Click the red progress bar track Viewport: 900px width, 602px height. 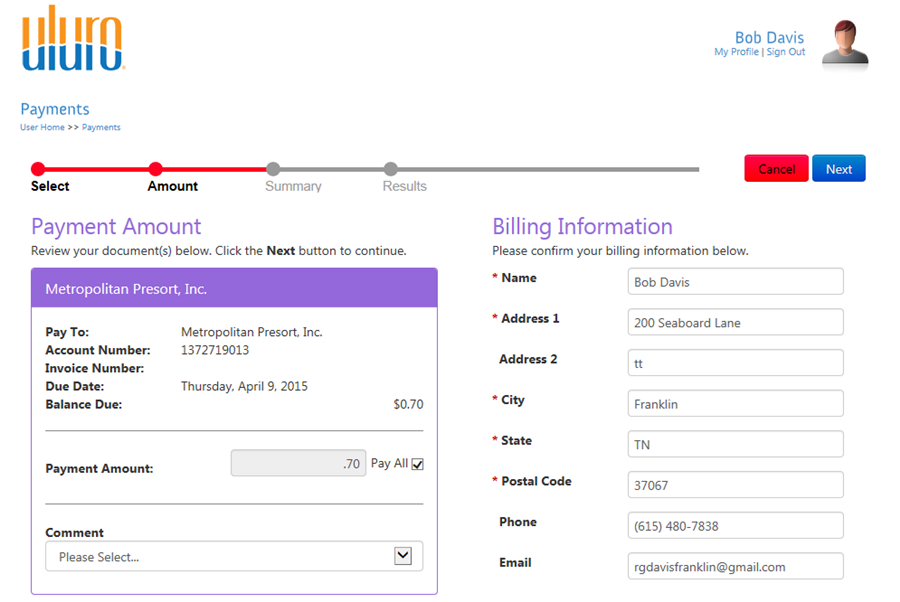pos(100,170)
